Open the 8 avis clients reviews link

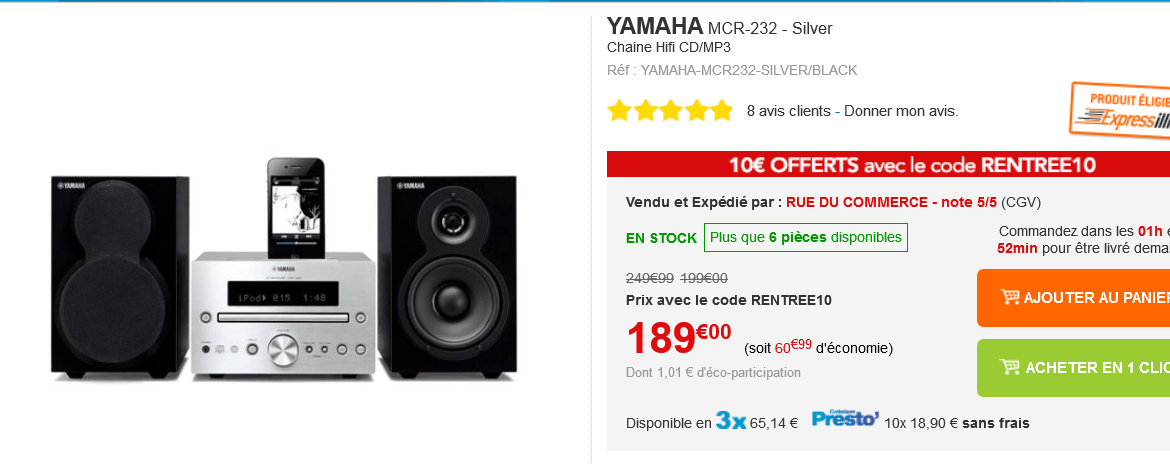point(788,111)
